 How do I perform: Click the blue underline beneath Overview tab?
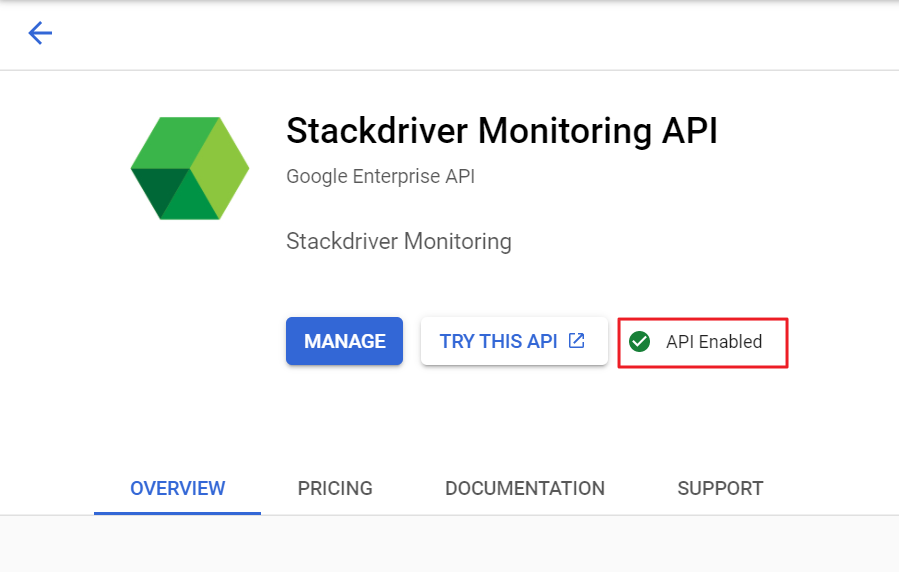(178, 513)
